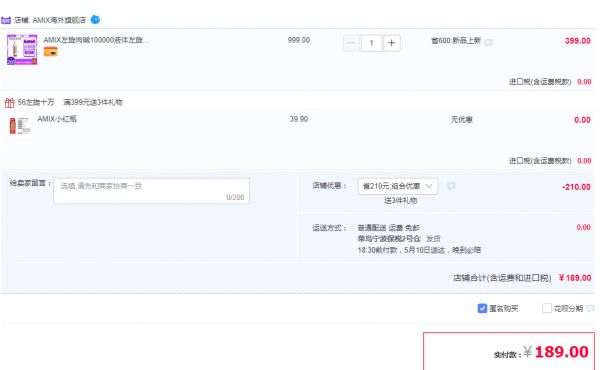Screen dimensions: 600x370
Task: Open the info bubble next to 省600 promotion
Action: pos(489,42)
